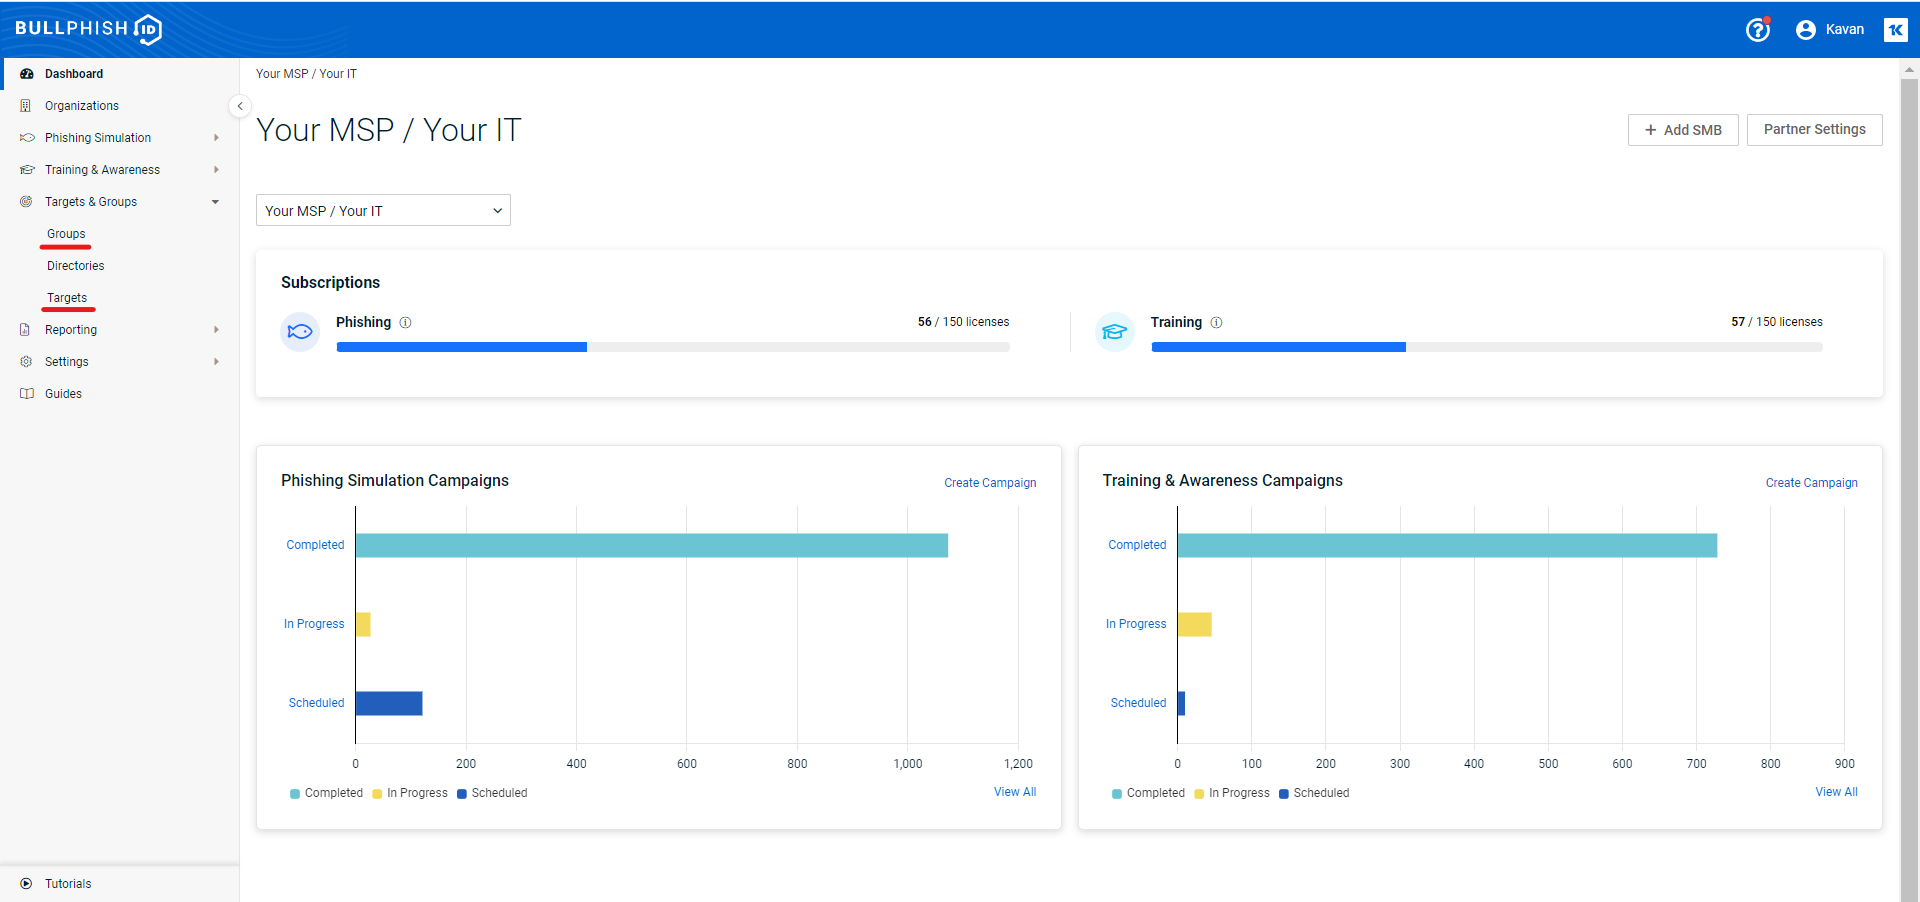Click the Training subscription cap icon
Screen dimensions: 1920x902
(x=1115, y=332)
